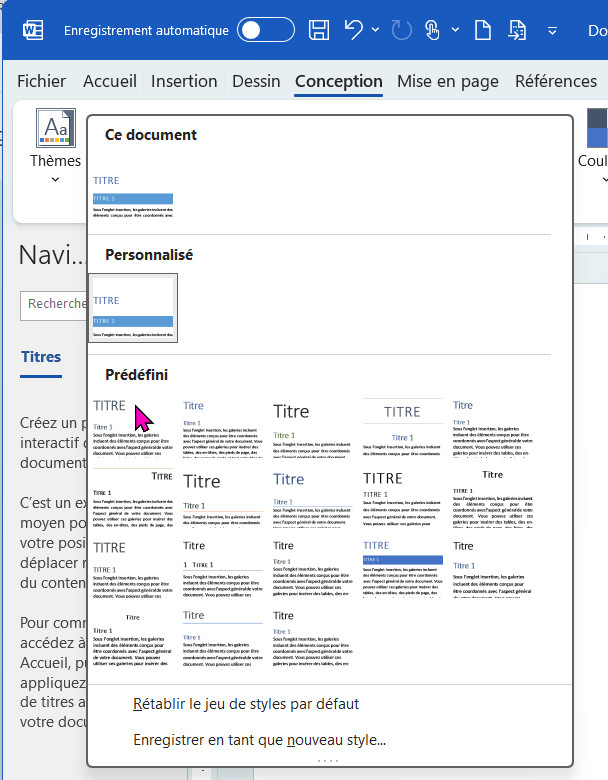Viewport: 608px width, 780px height.
Task: Open the Mise en page tab
Action: tap(448, 81)
